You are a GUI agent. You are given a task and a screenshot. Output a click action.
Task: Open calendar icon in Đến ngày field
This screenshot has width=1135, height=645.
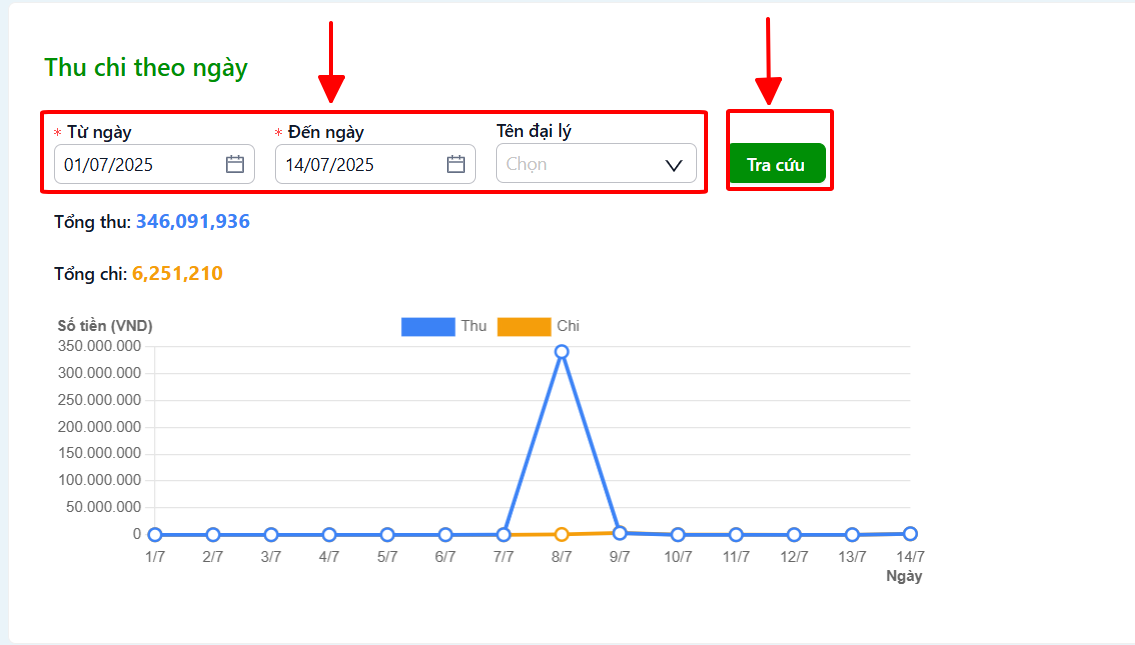click(x=455, y=164)
